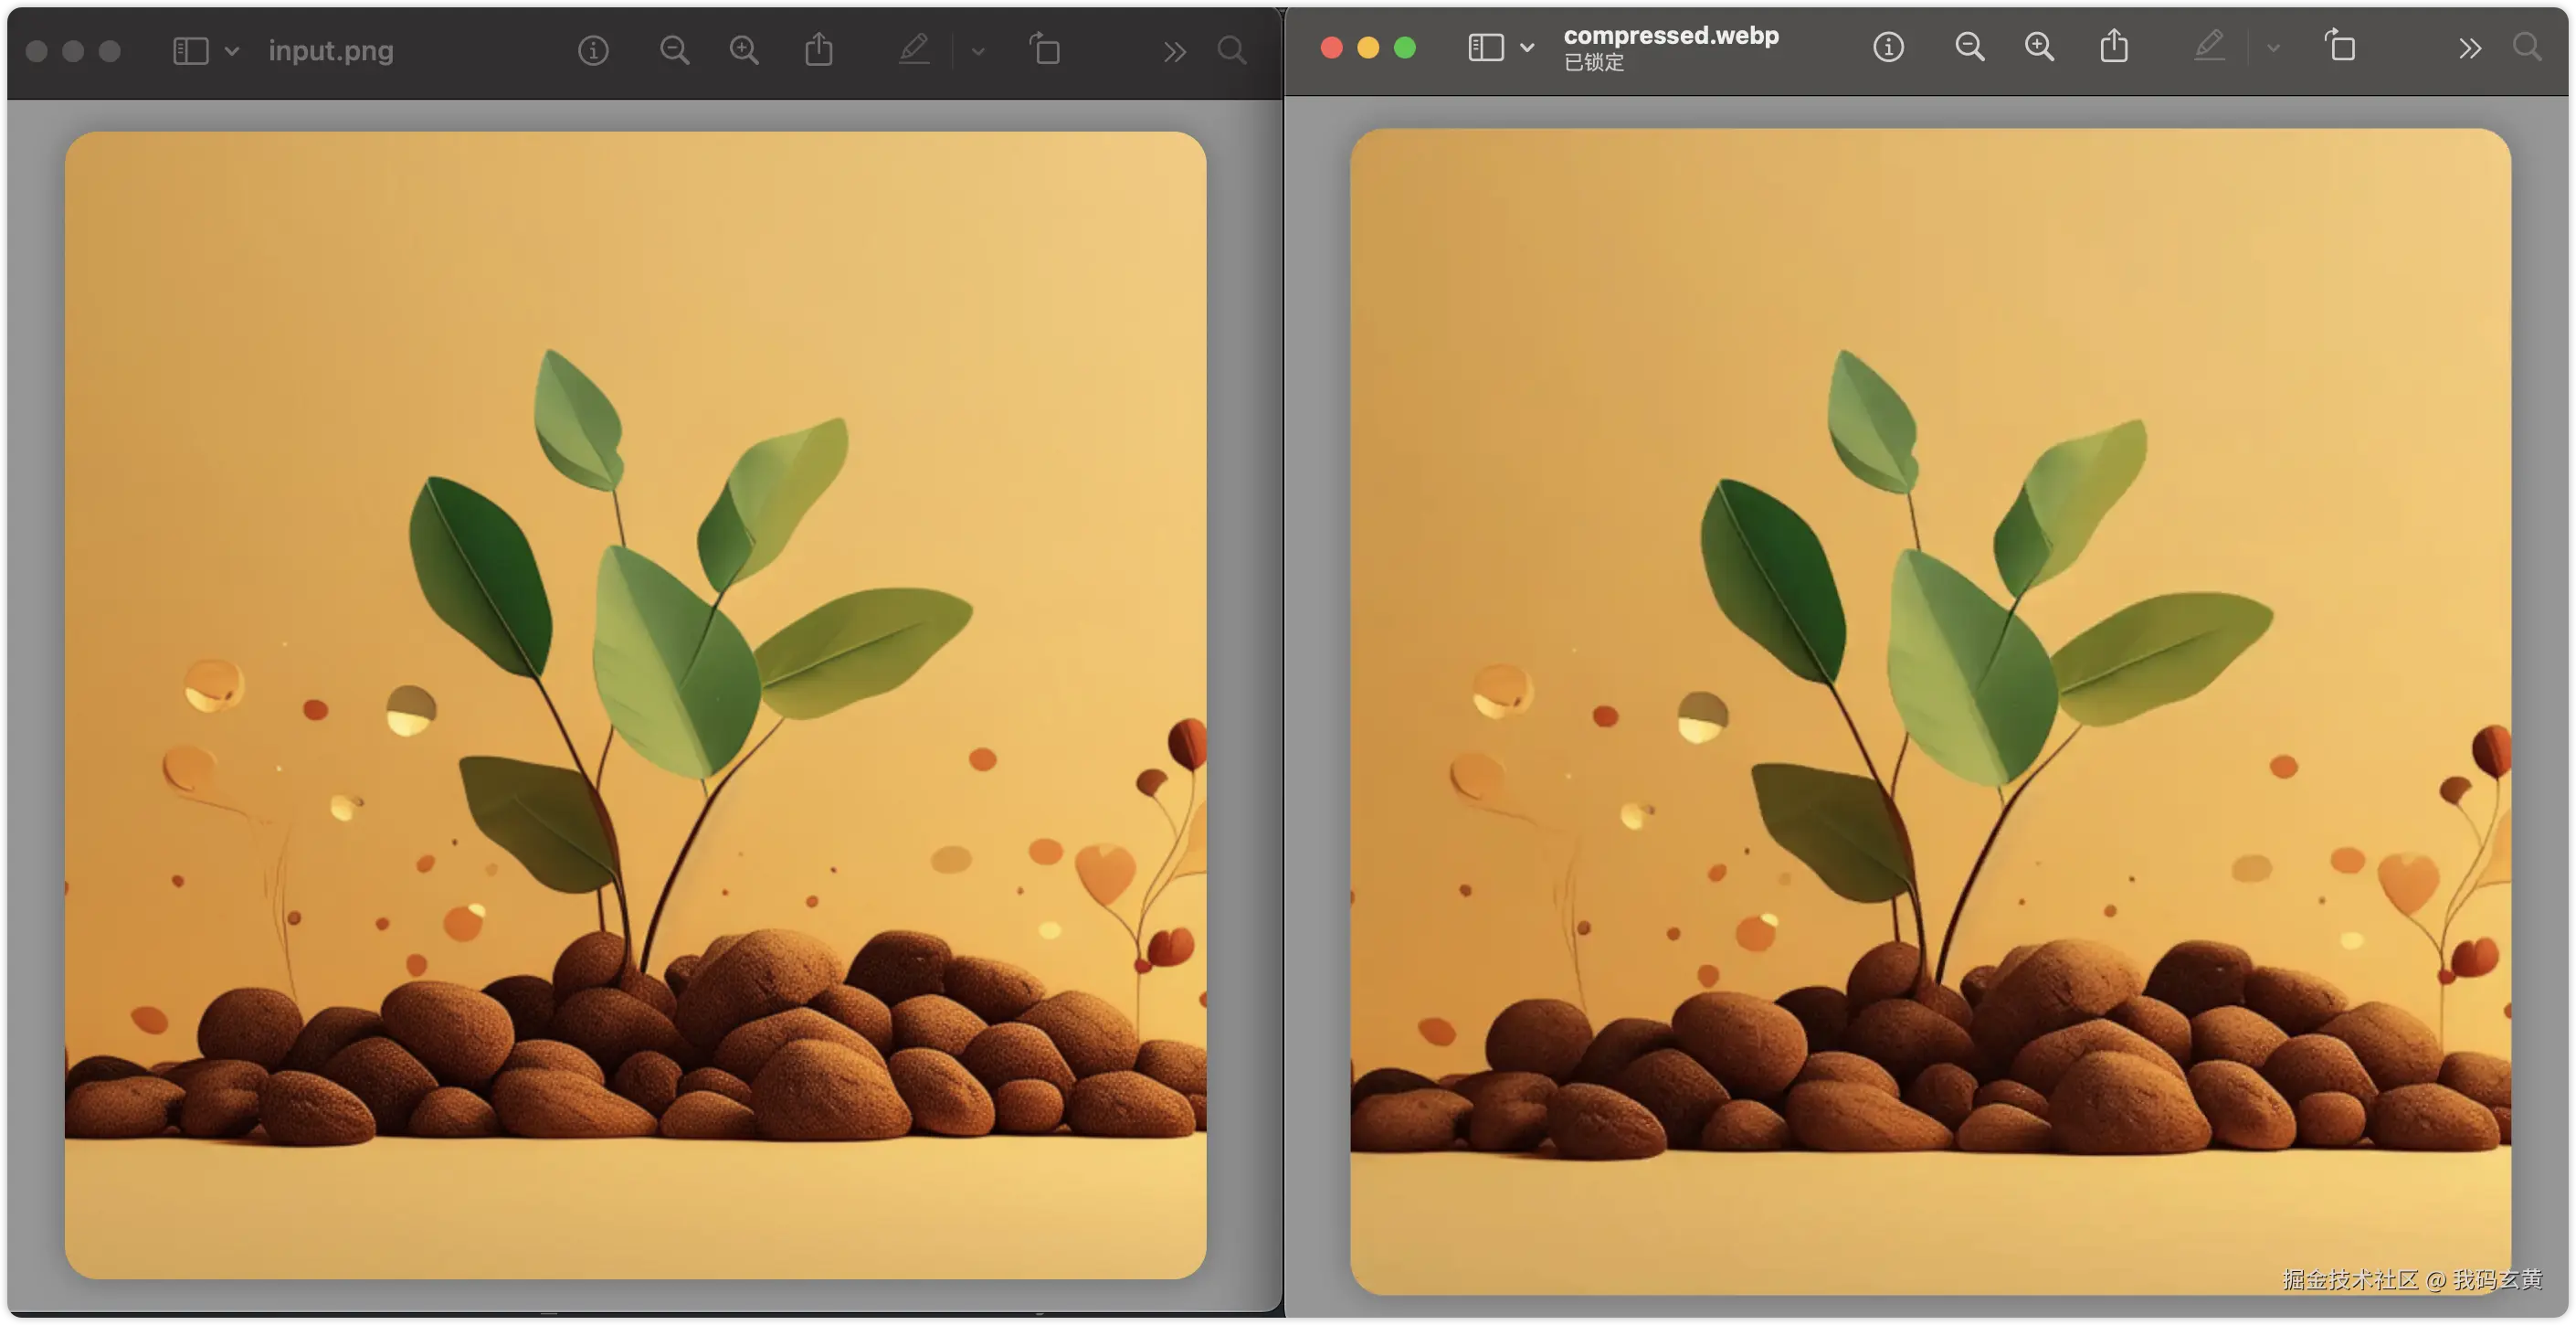Image resolution: width=2576 pixels, height=1325 pixels.
Task: Expand sidebar view options for compressed.webp
Action: (1527, 47)
